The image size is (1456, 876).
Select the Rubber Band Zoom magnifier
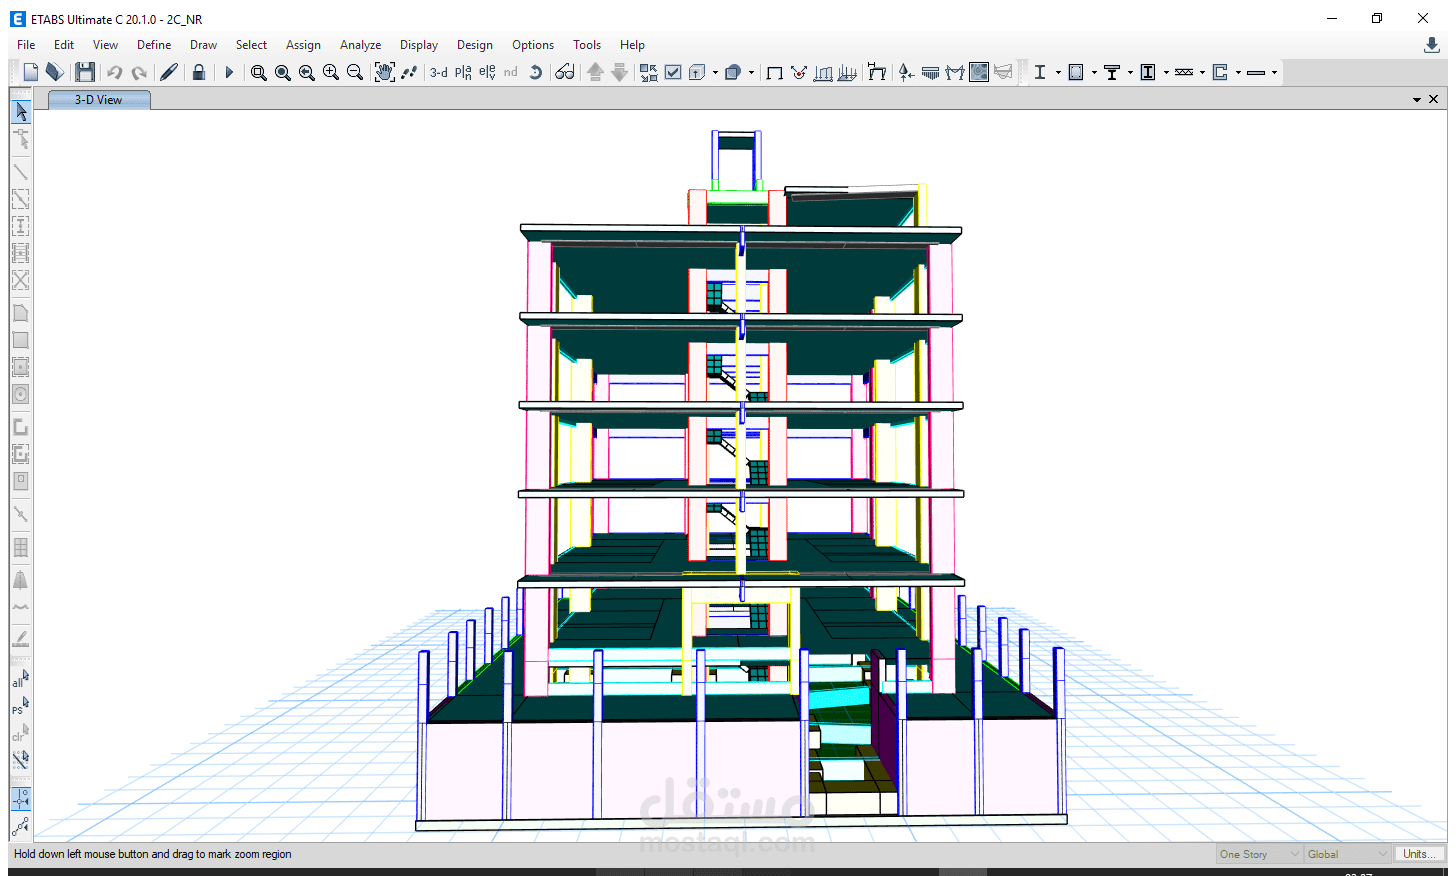click(x=259, y=72)
